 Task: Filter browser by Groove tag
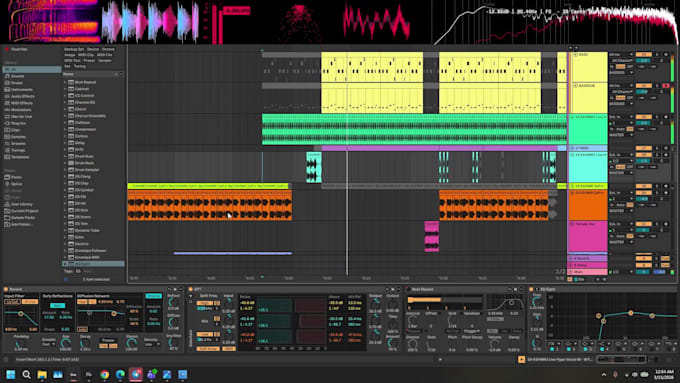[x=108, y=49]
